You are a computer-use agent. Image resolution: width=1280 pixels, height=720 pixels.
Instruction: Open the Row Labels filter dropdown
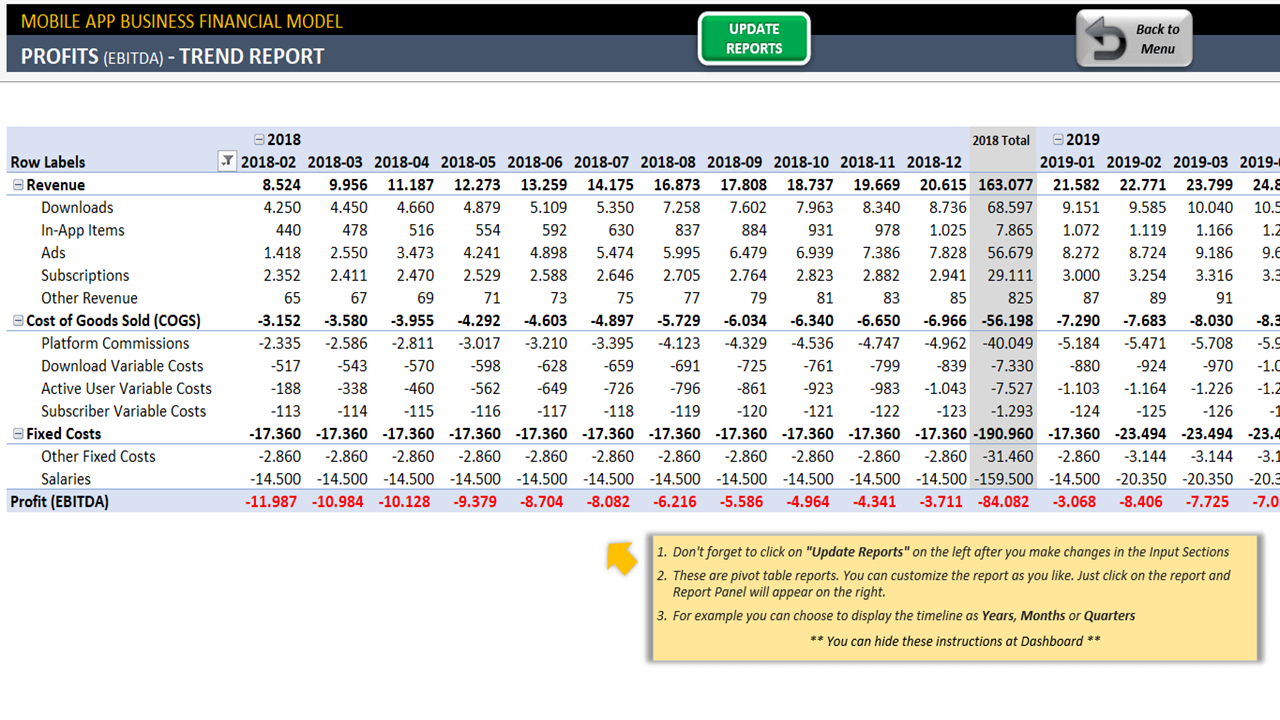(227, 161)
